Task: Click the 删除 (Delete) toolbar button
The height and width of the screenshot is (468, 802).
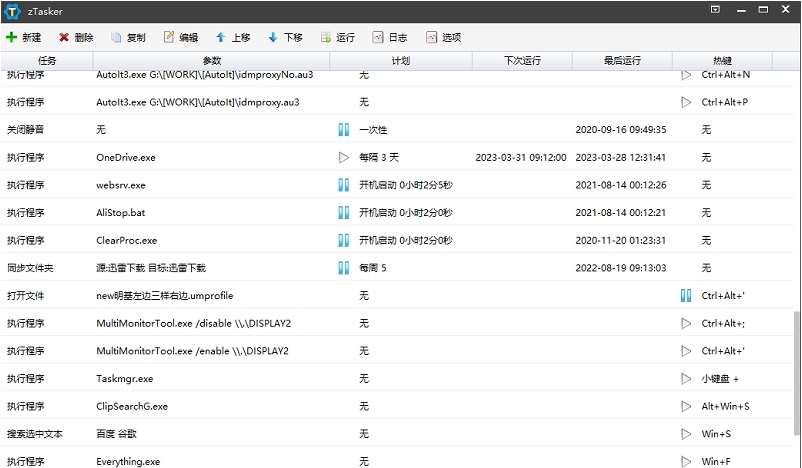Action: point(76,37)
